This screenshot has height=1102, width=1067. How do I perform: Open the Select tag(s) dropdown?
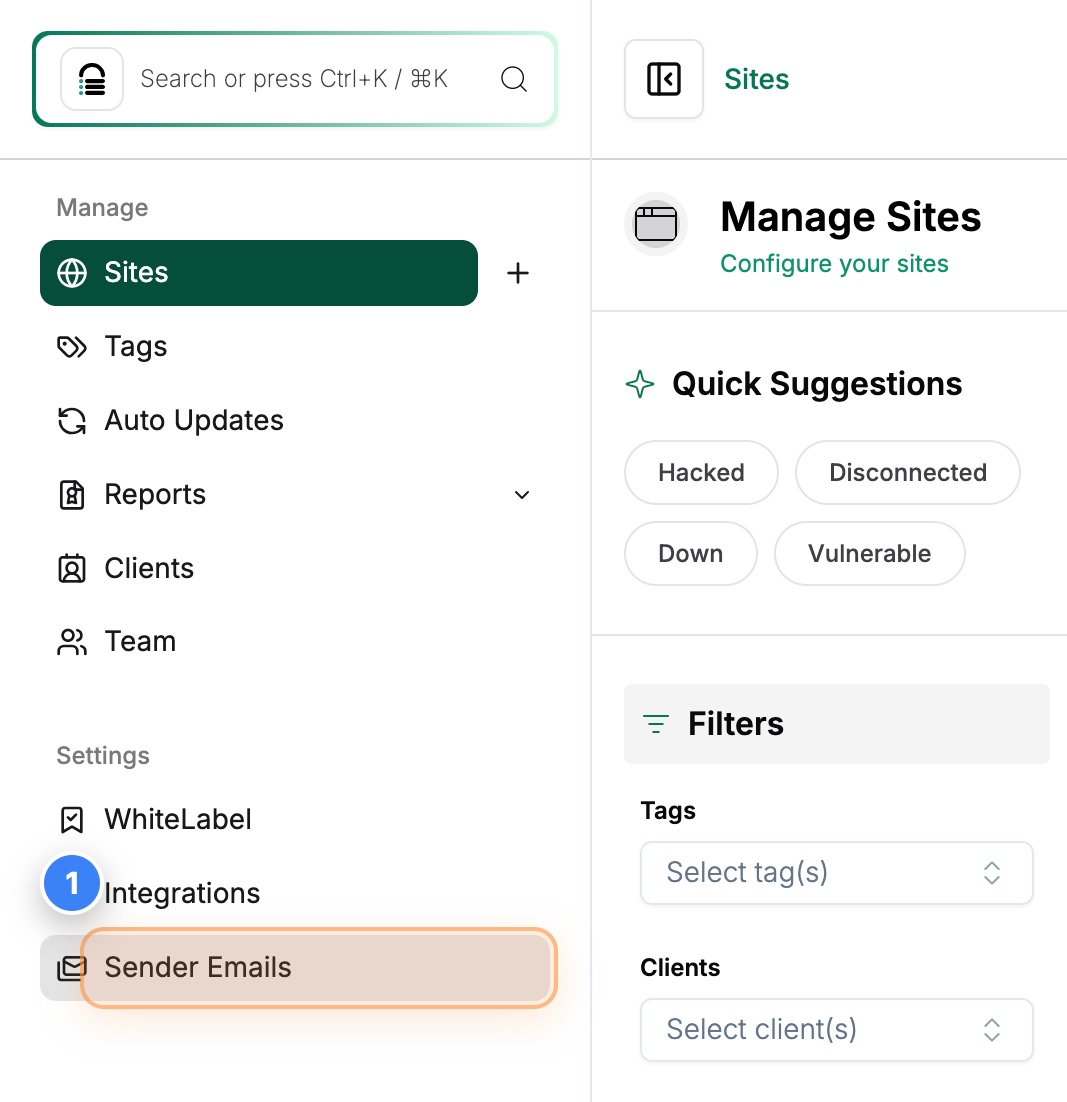tap(836, 872)
